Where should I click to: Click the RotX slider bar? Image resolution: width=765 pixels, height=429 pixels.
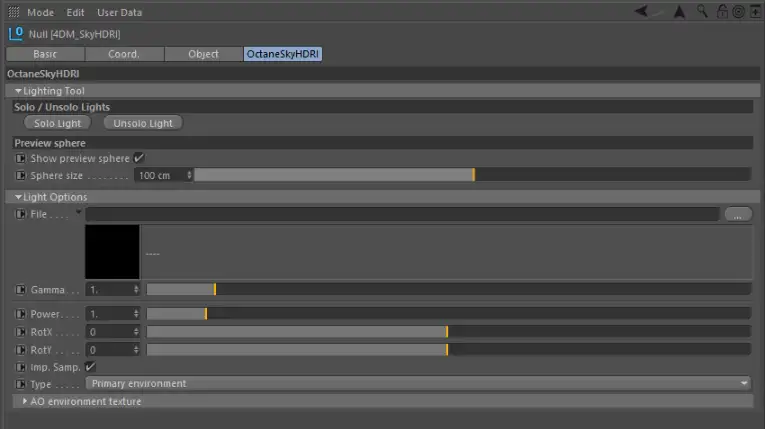(448, 332)
